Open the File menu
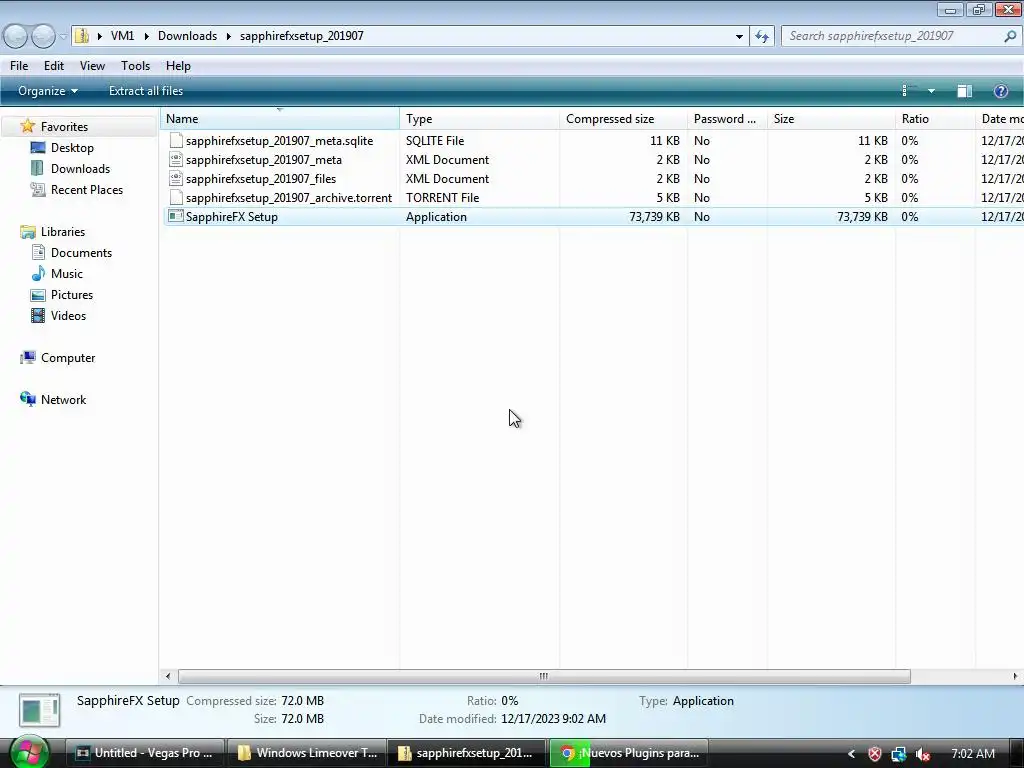Viewport: 1024px width, 768px height. 19,66
